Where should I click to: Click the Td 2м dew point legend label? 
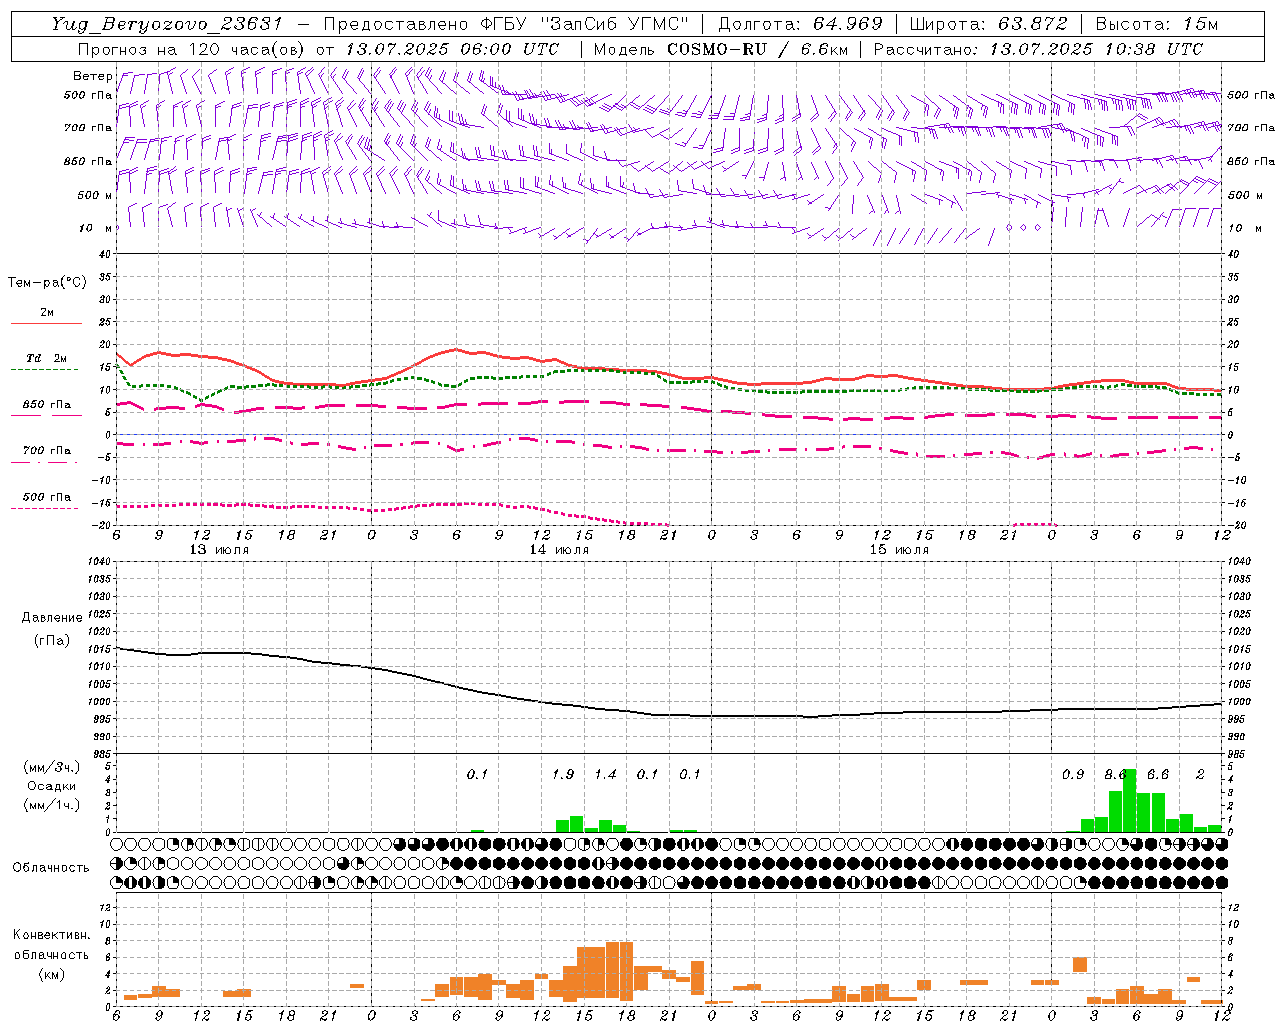(46, 358)
